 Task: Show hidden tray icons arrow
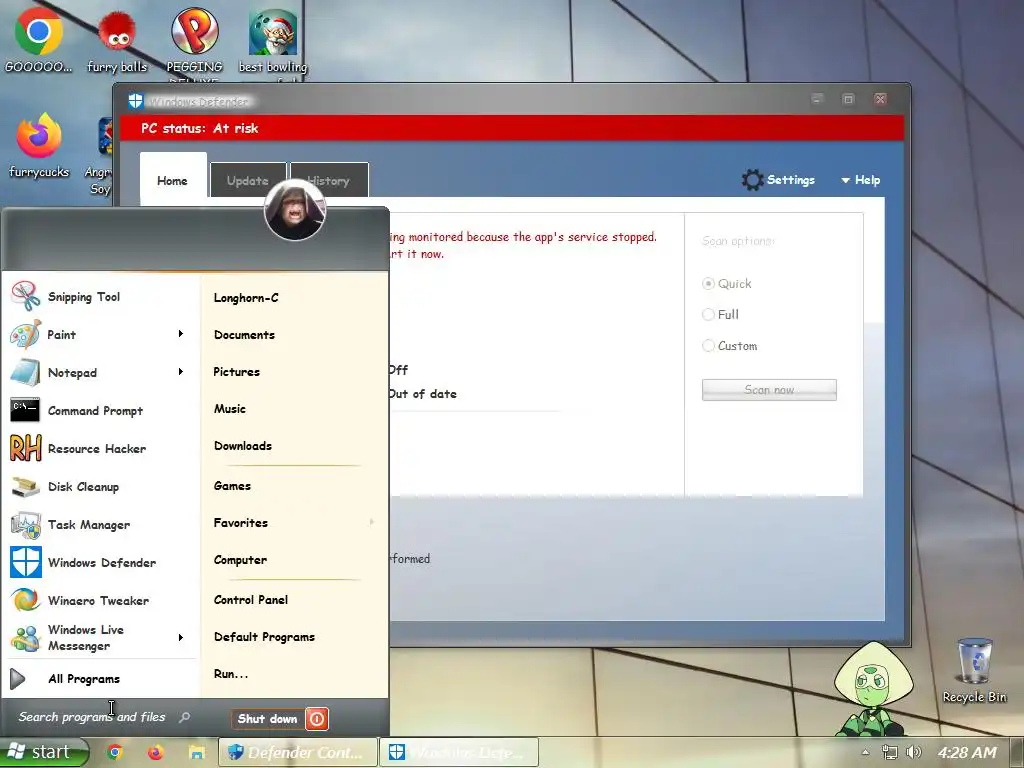tap(865, 752)
